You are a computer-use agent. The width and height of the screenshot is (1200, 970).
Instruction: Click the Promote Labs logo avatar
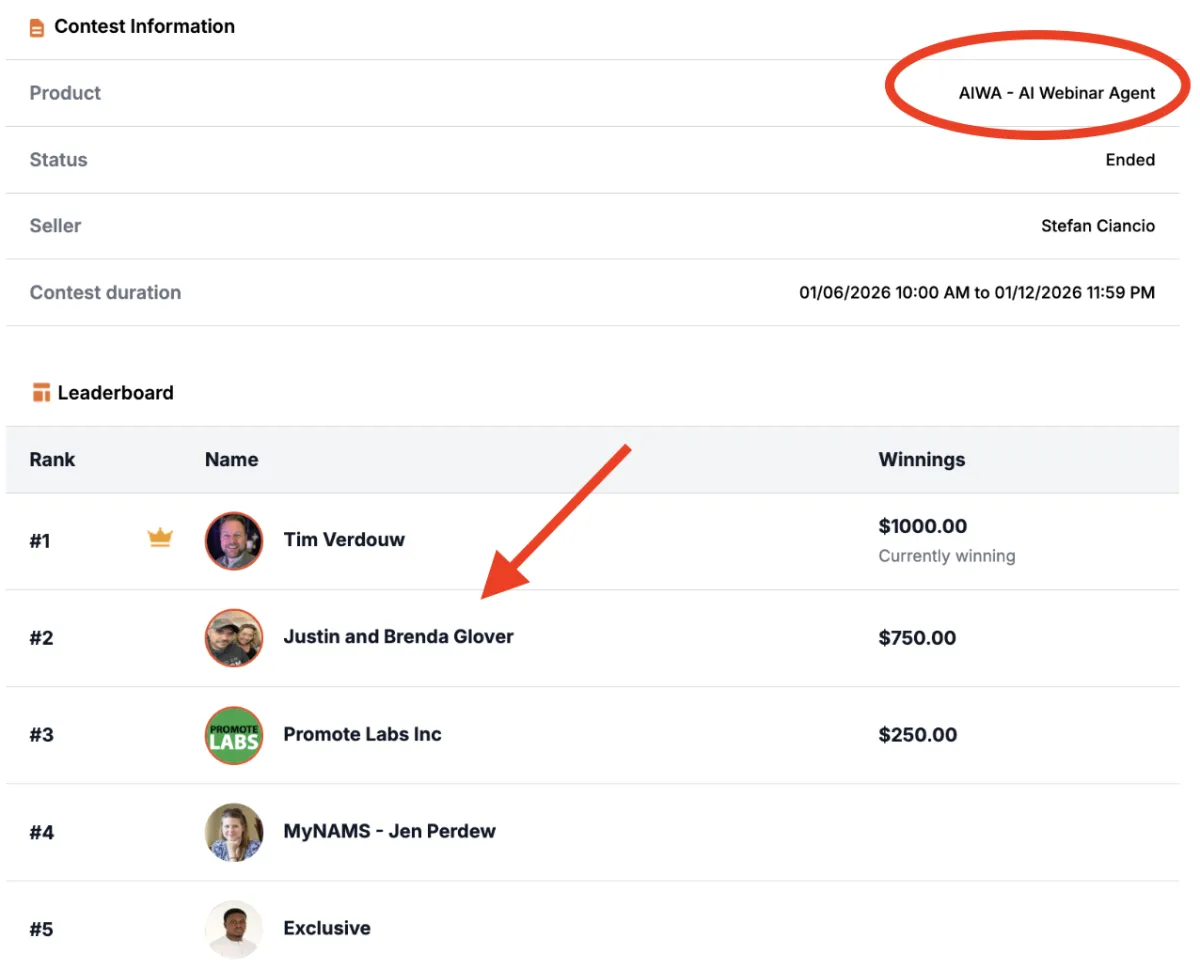(234, 735)
